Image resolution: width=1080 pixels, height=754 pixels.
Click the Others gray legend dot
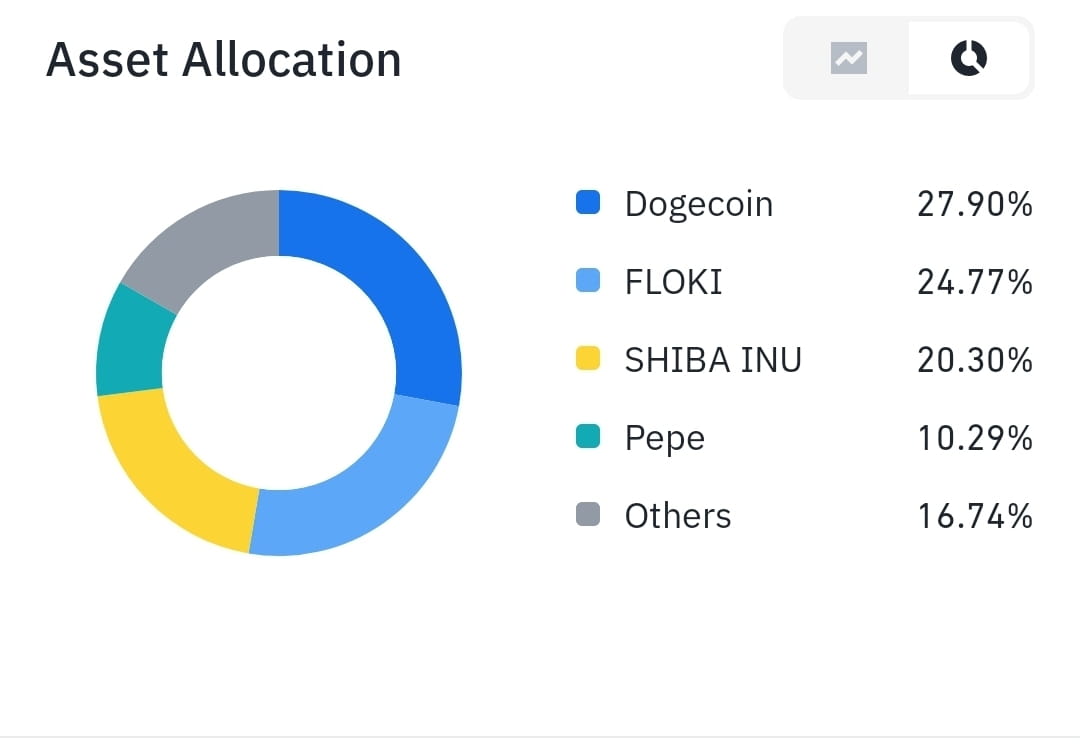588,515
